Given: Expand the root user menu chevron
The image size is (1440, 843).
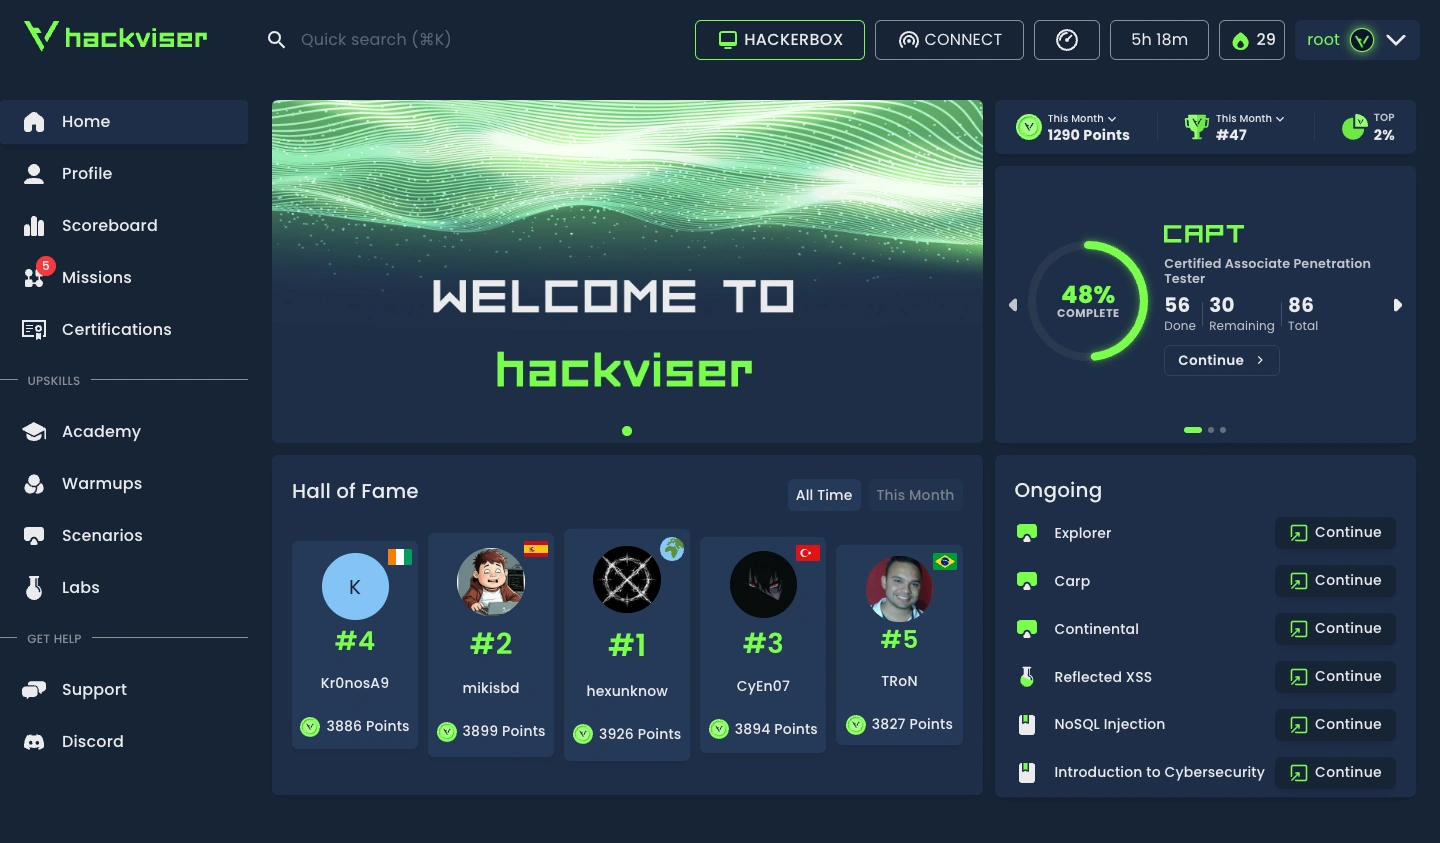Looking at the screenshot, I should click(x=1396, y=40).
